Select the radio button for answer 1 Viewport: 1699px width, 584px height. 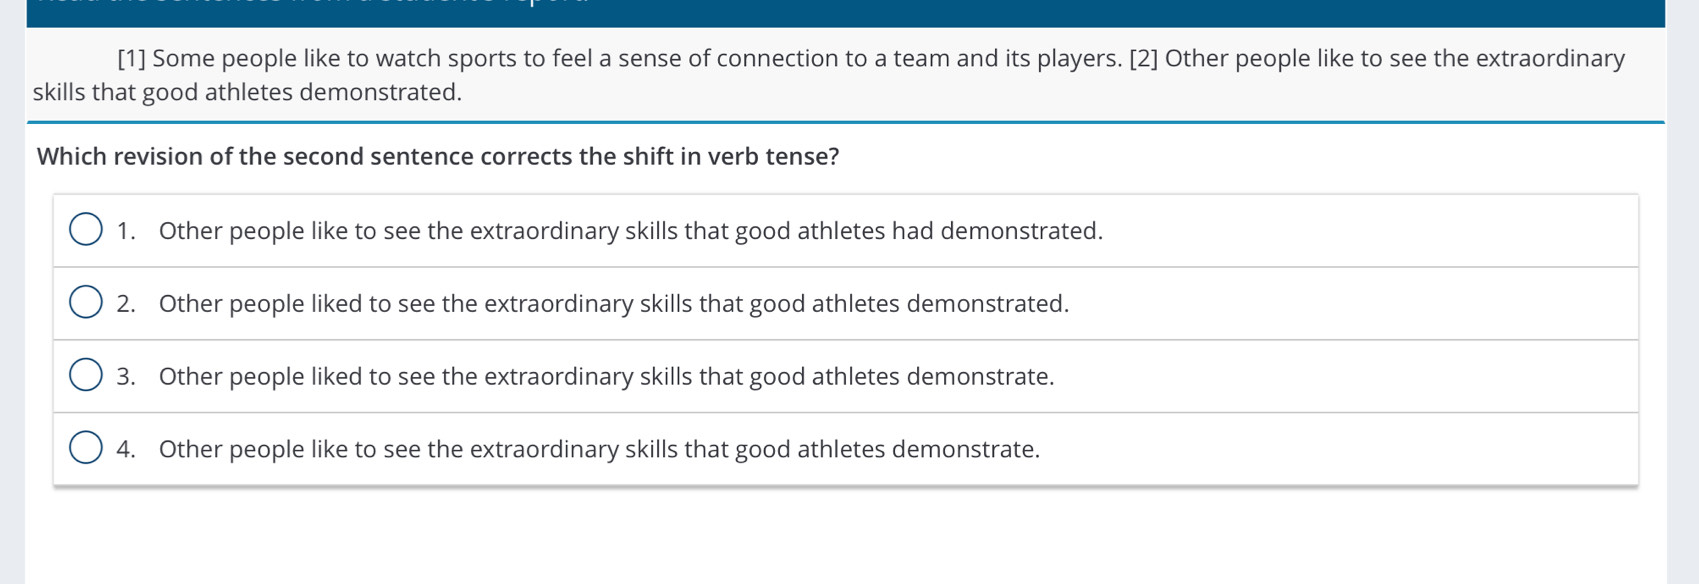tap(86, 230)
